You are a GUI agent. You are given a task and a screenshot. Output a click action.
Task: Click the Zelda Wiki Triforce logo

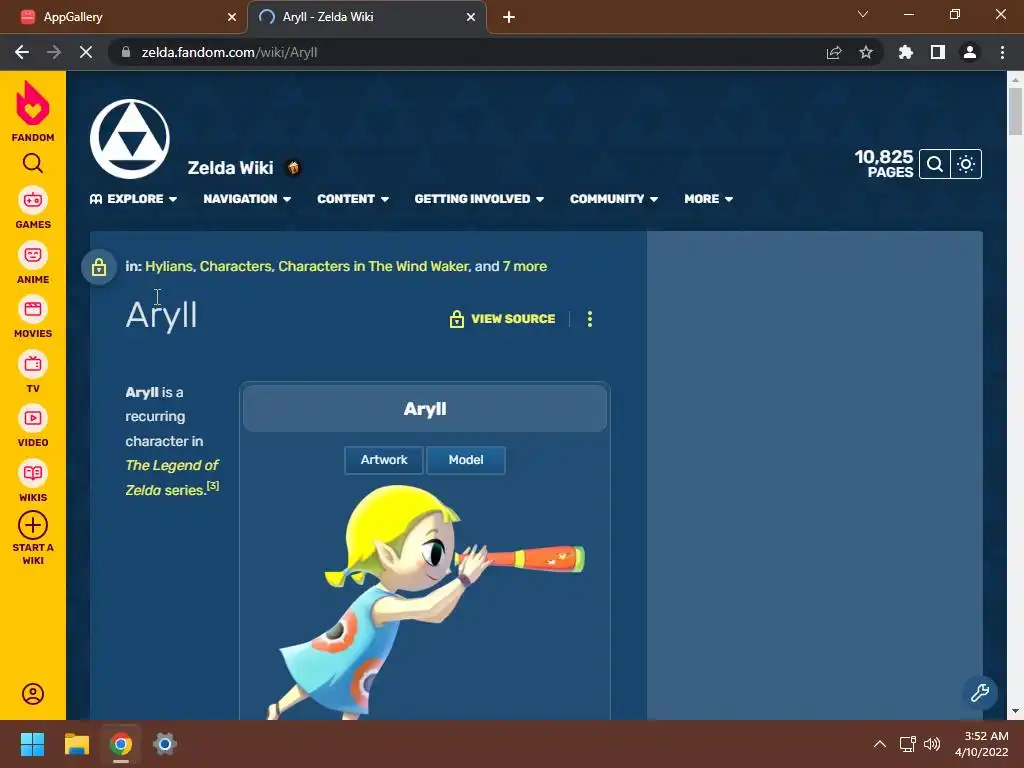pos(130,139)
